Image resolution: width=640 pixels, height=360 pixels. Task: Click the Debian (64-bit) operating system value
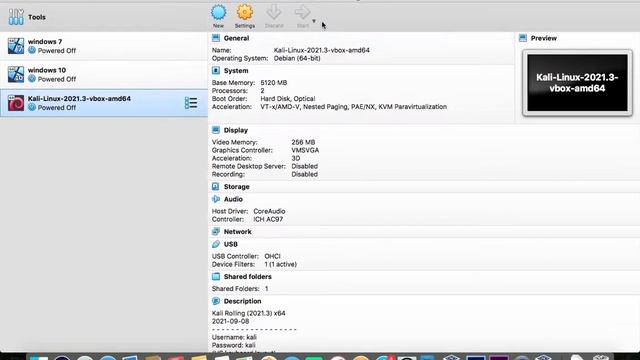click(x=297, y=58)
